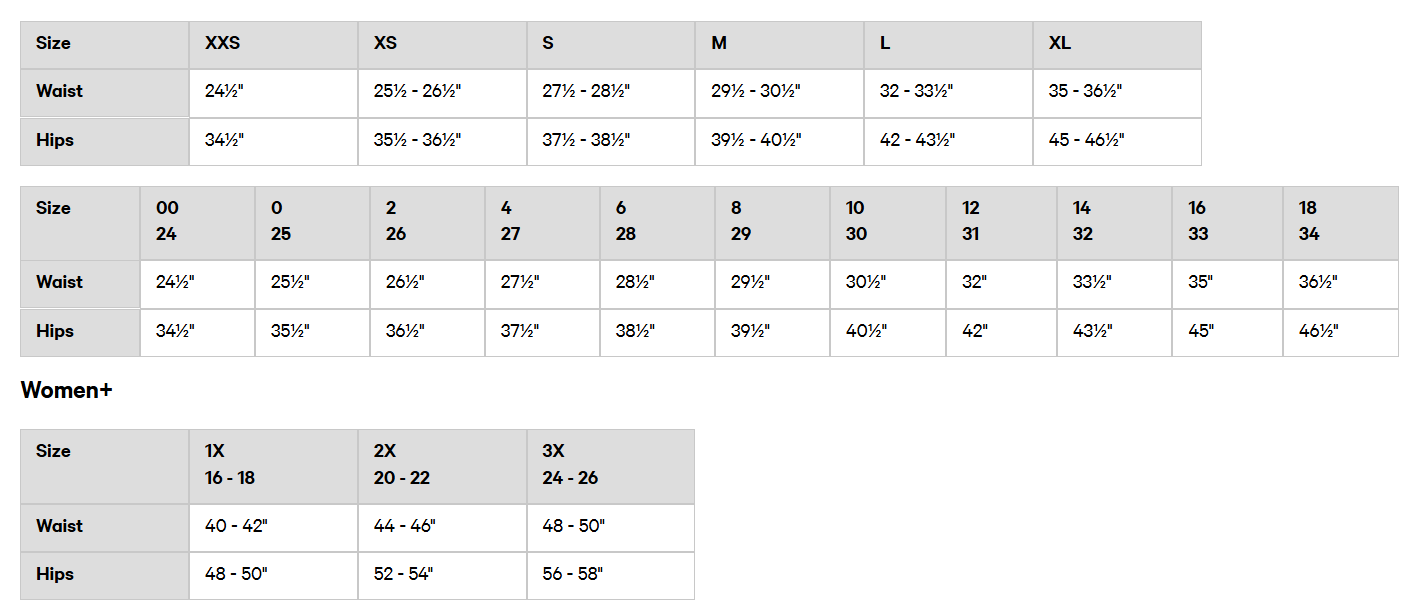Select the 43½" hips cell for size 14

pyautogui.click(x=1114, y=332)
